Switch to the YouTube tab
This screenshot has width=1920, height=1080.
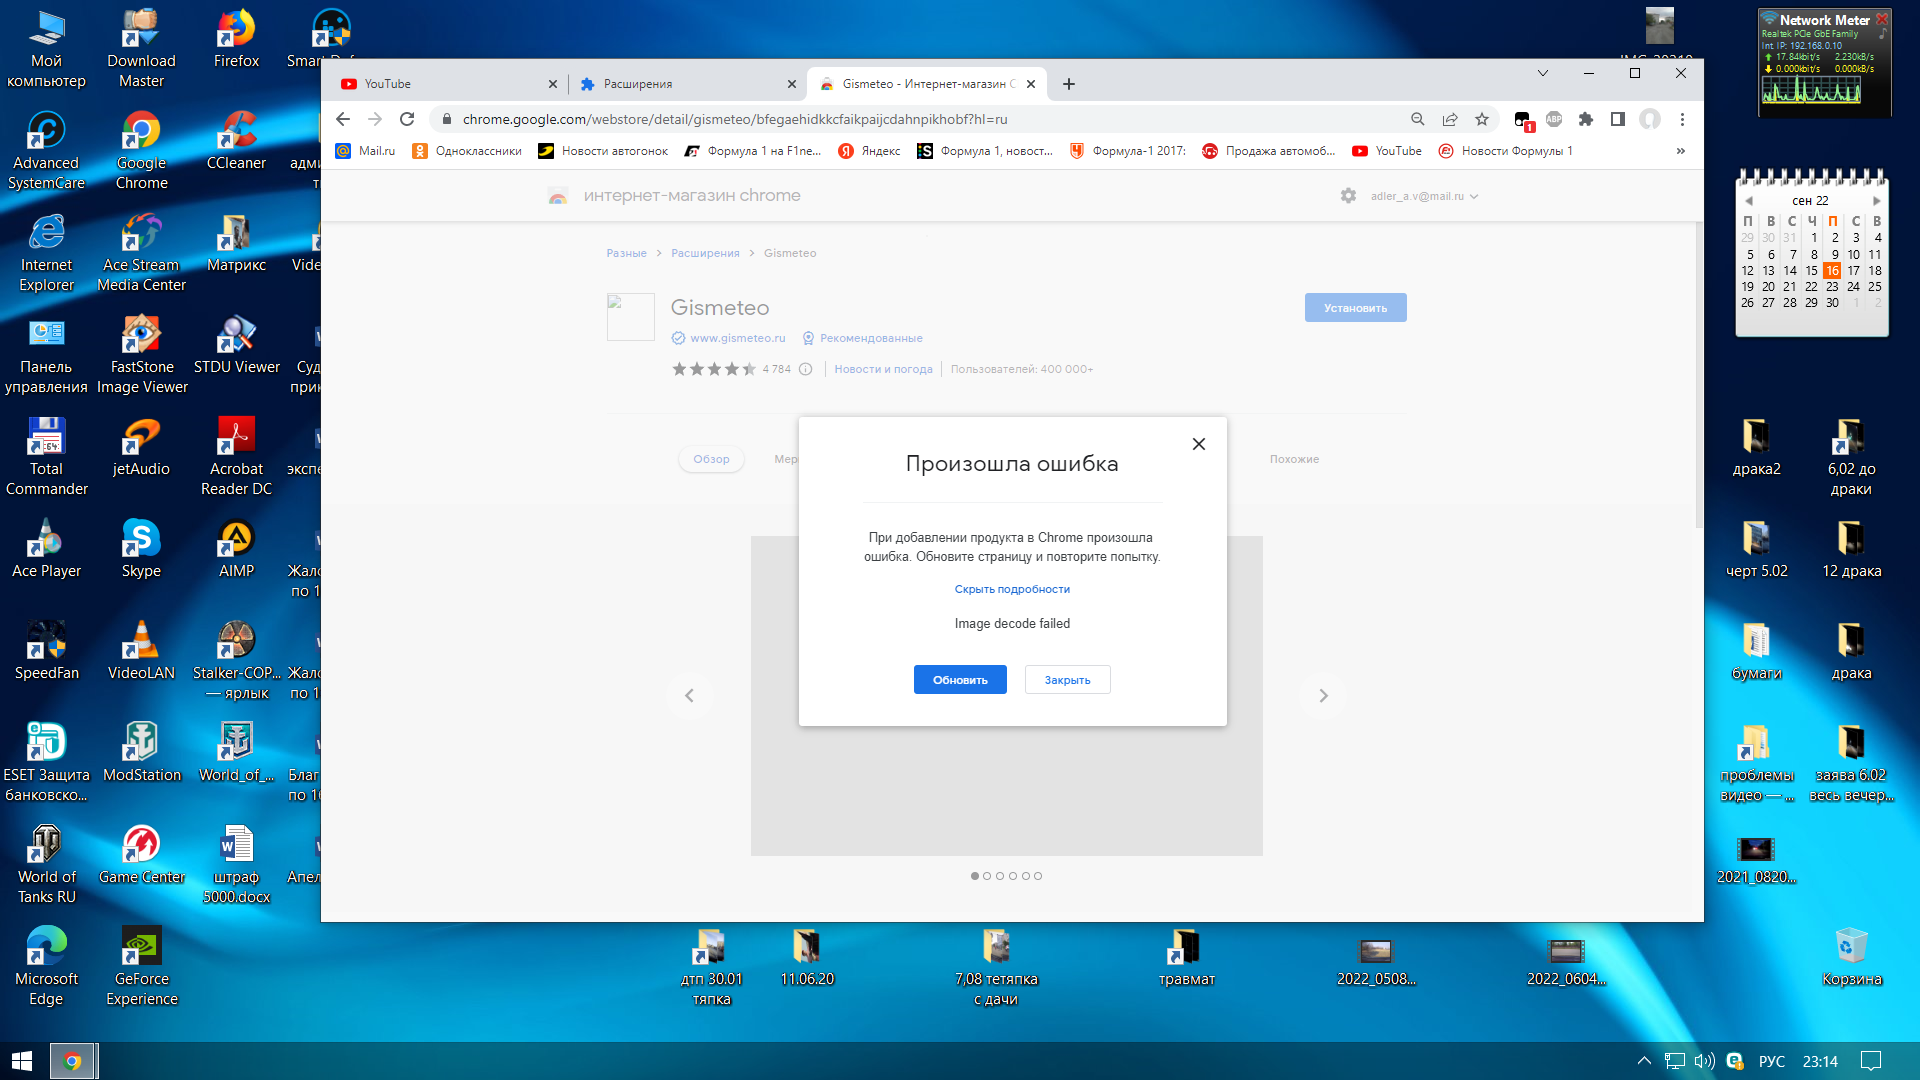448,84
